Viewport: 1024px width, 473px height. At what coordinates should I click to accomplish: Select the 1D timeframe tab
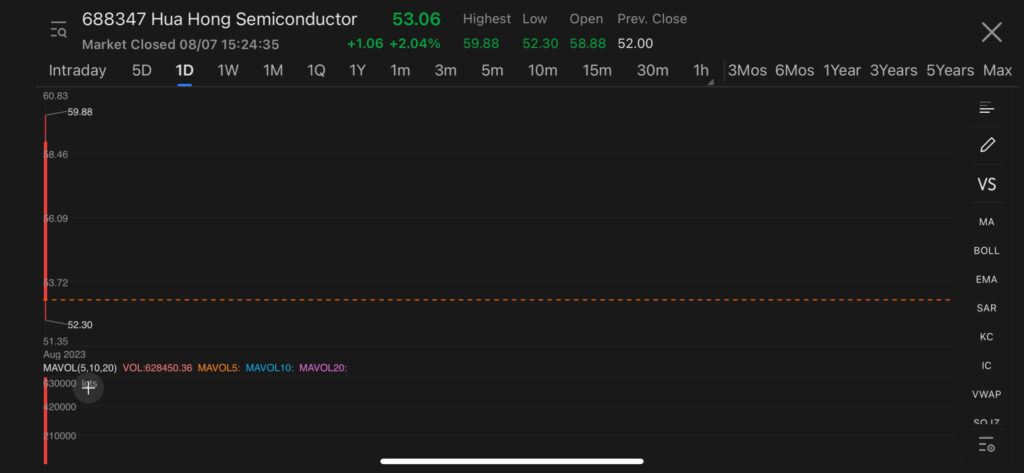point(184,71)
